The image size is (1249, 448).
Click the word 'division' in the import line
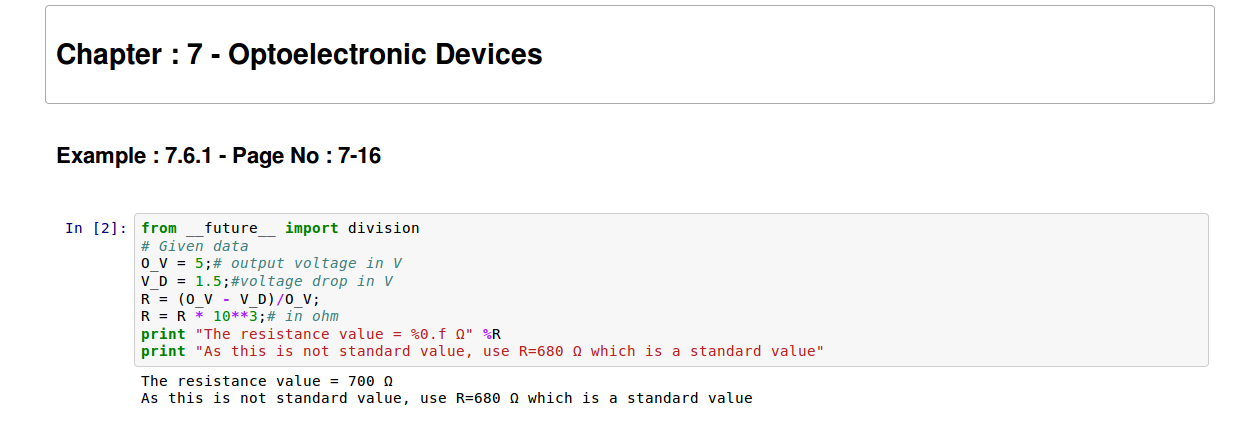(383, 228)
